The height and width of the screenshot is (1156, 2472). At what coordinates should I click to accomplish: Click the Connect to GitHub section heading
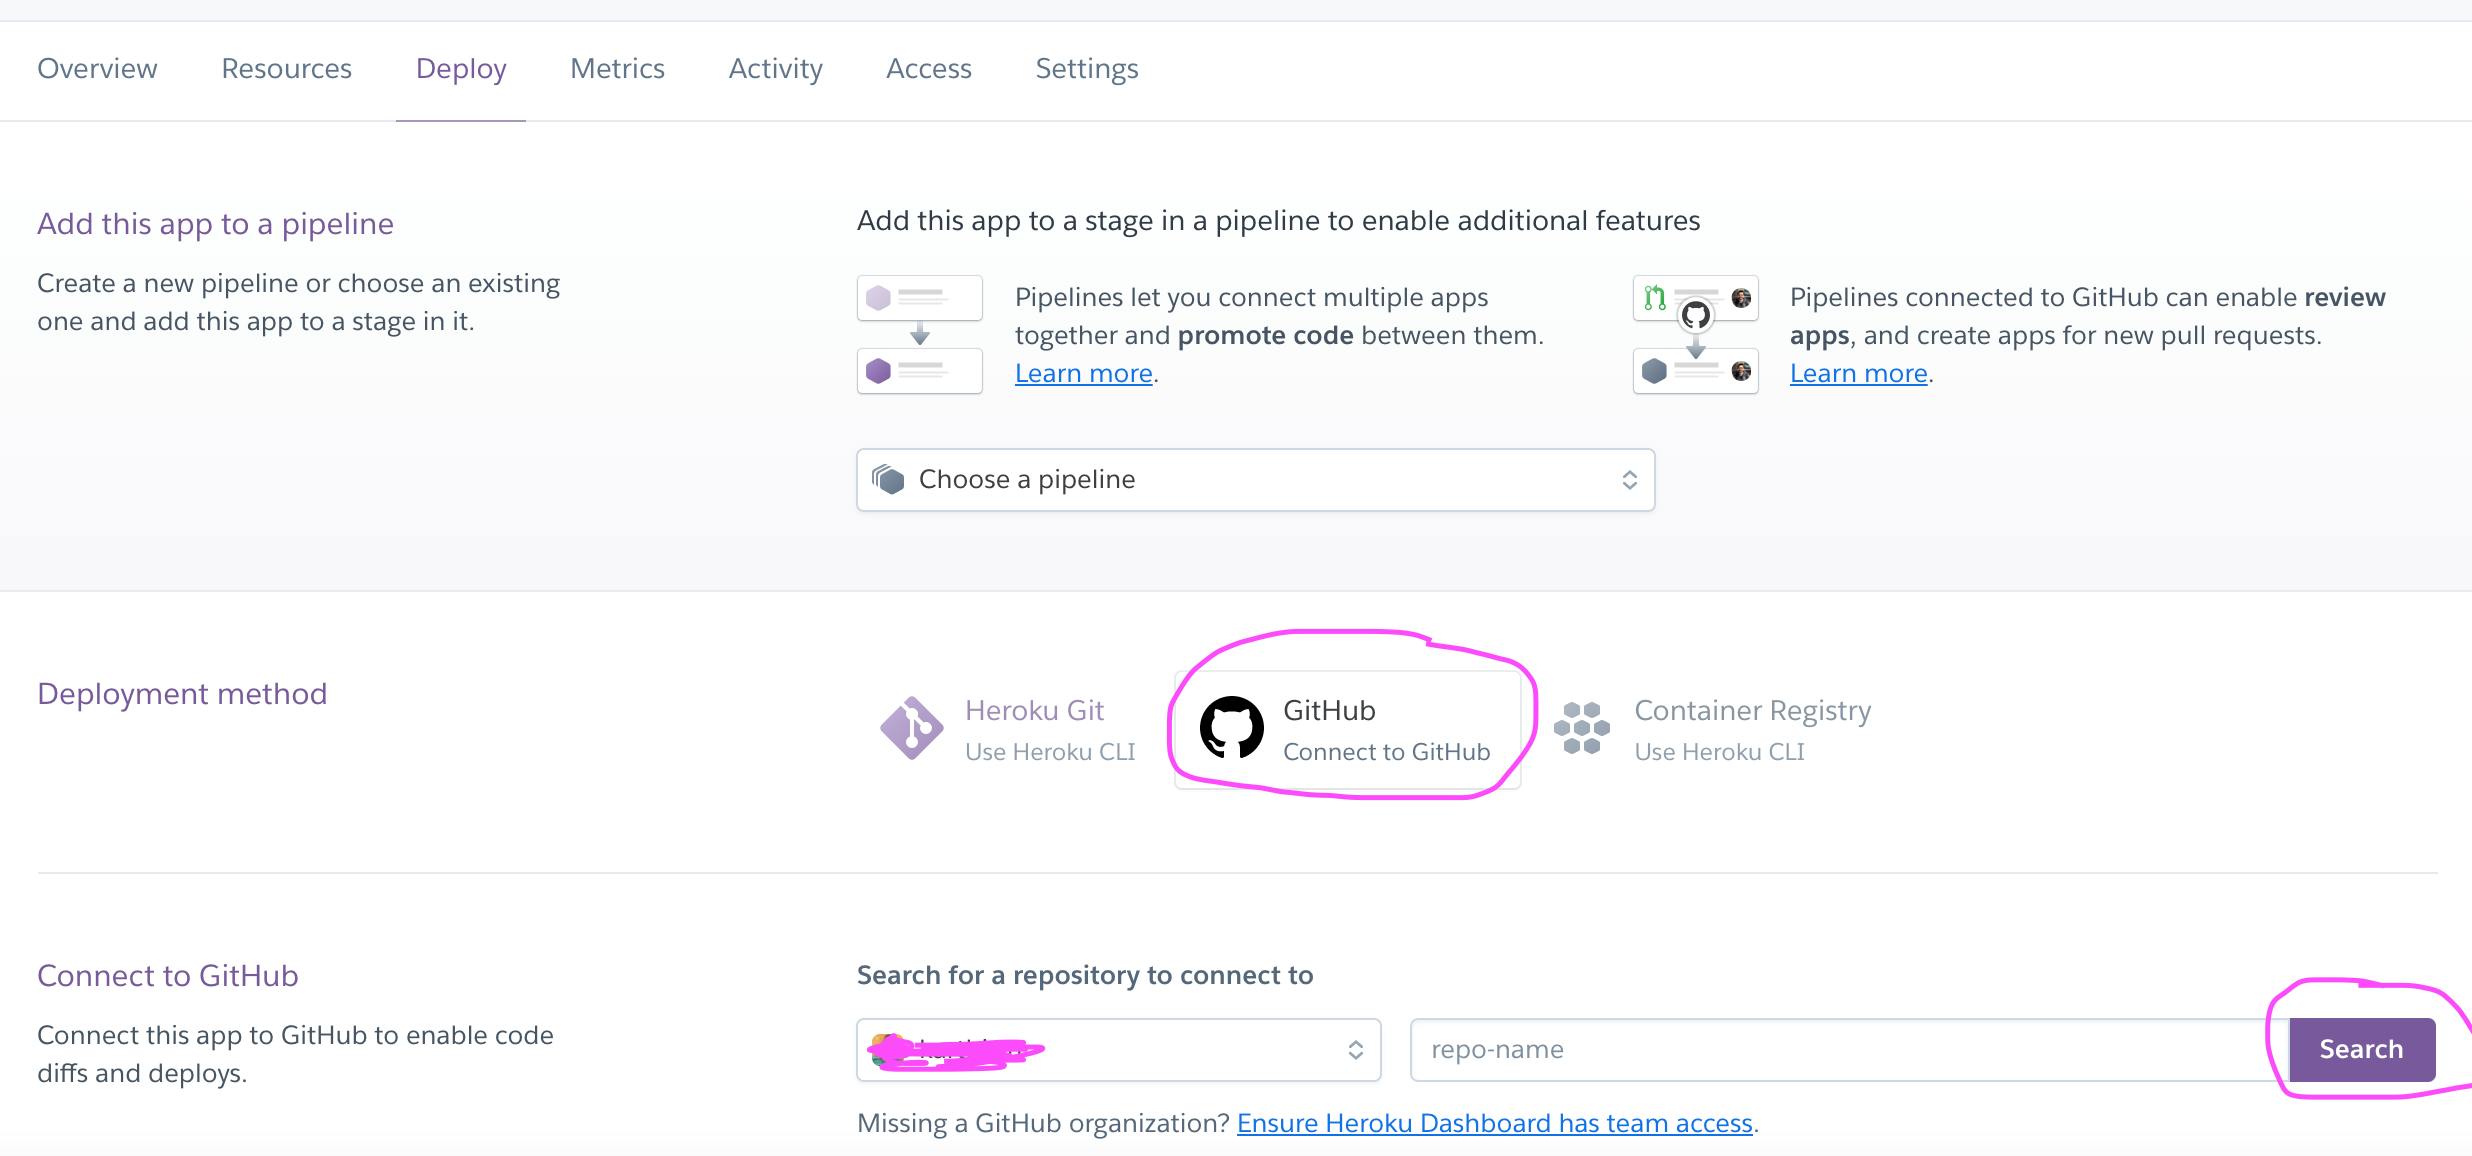tap(168, 976)
